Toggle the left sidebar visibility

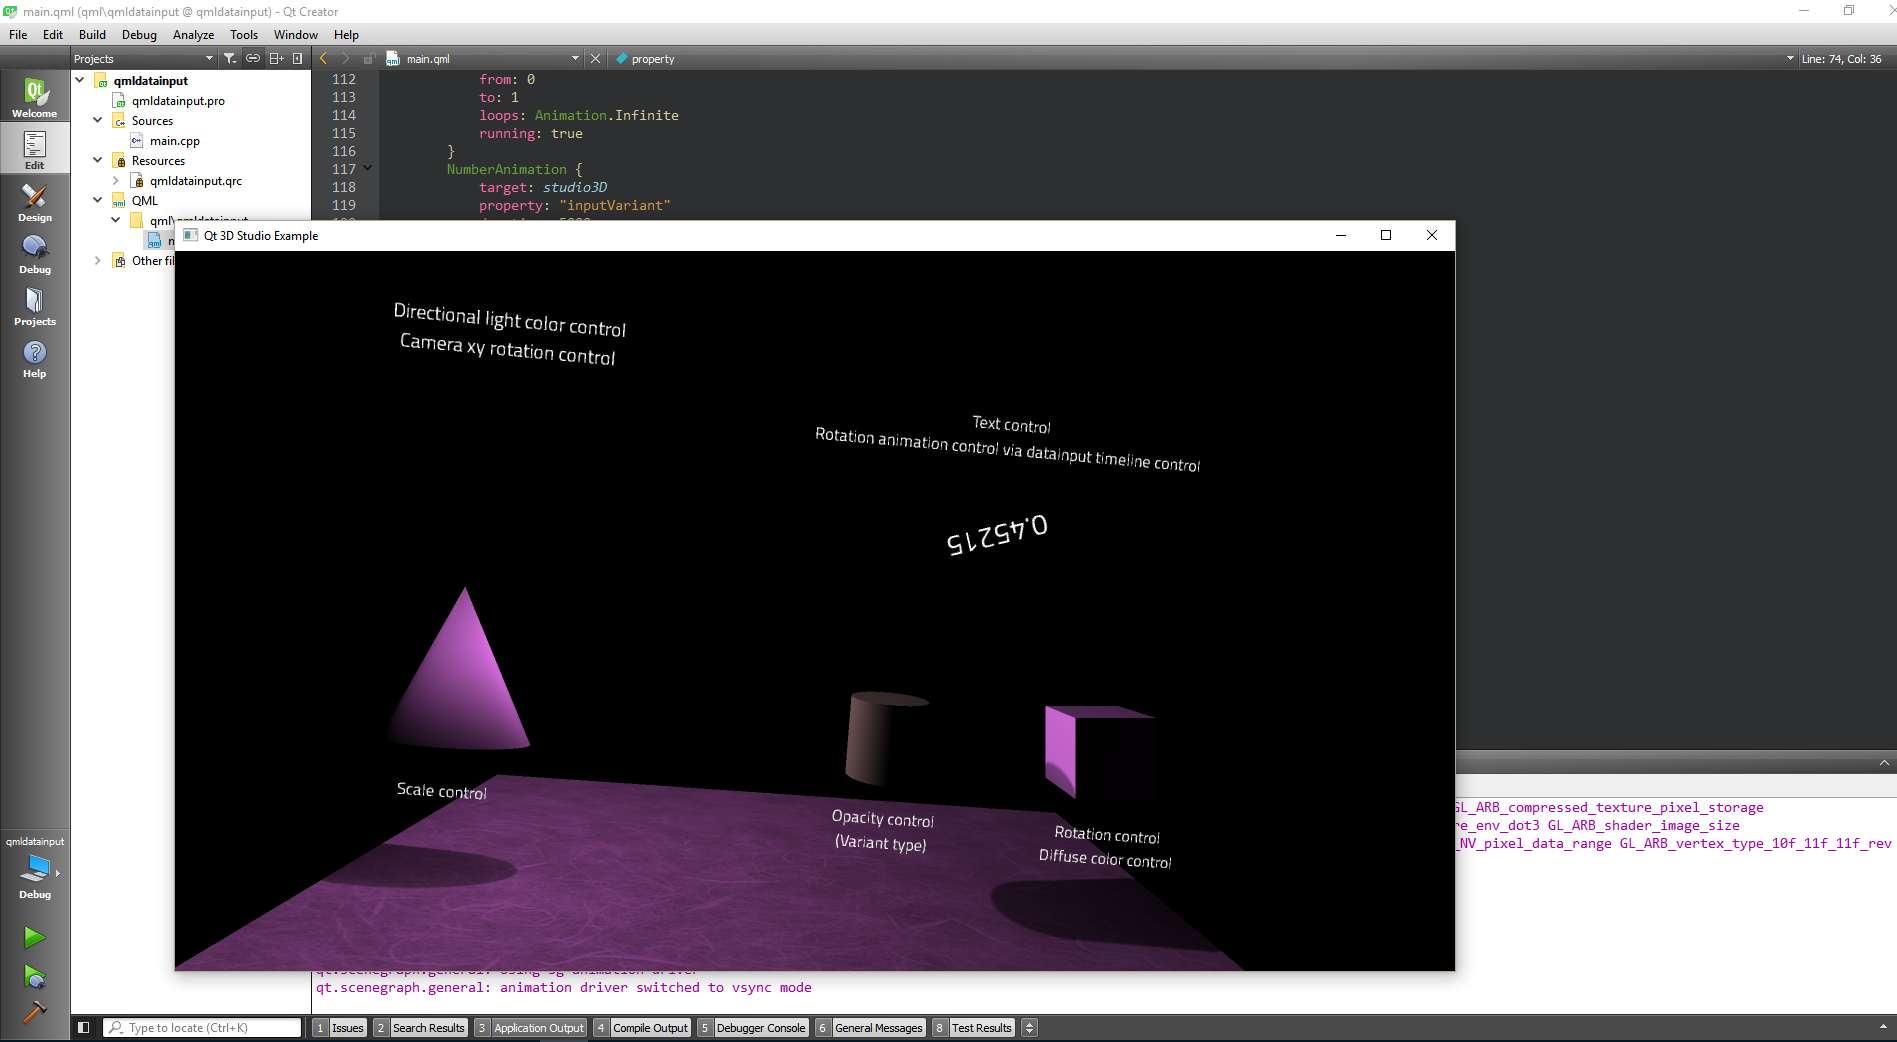(84, 1027)
